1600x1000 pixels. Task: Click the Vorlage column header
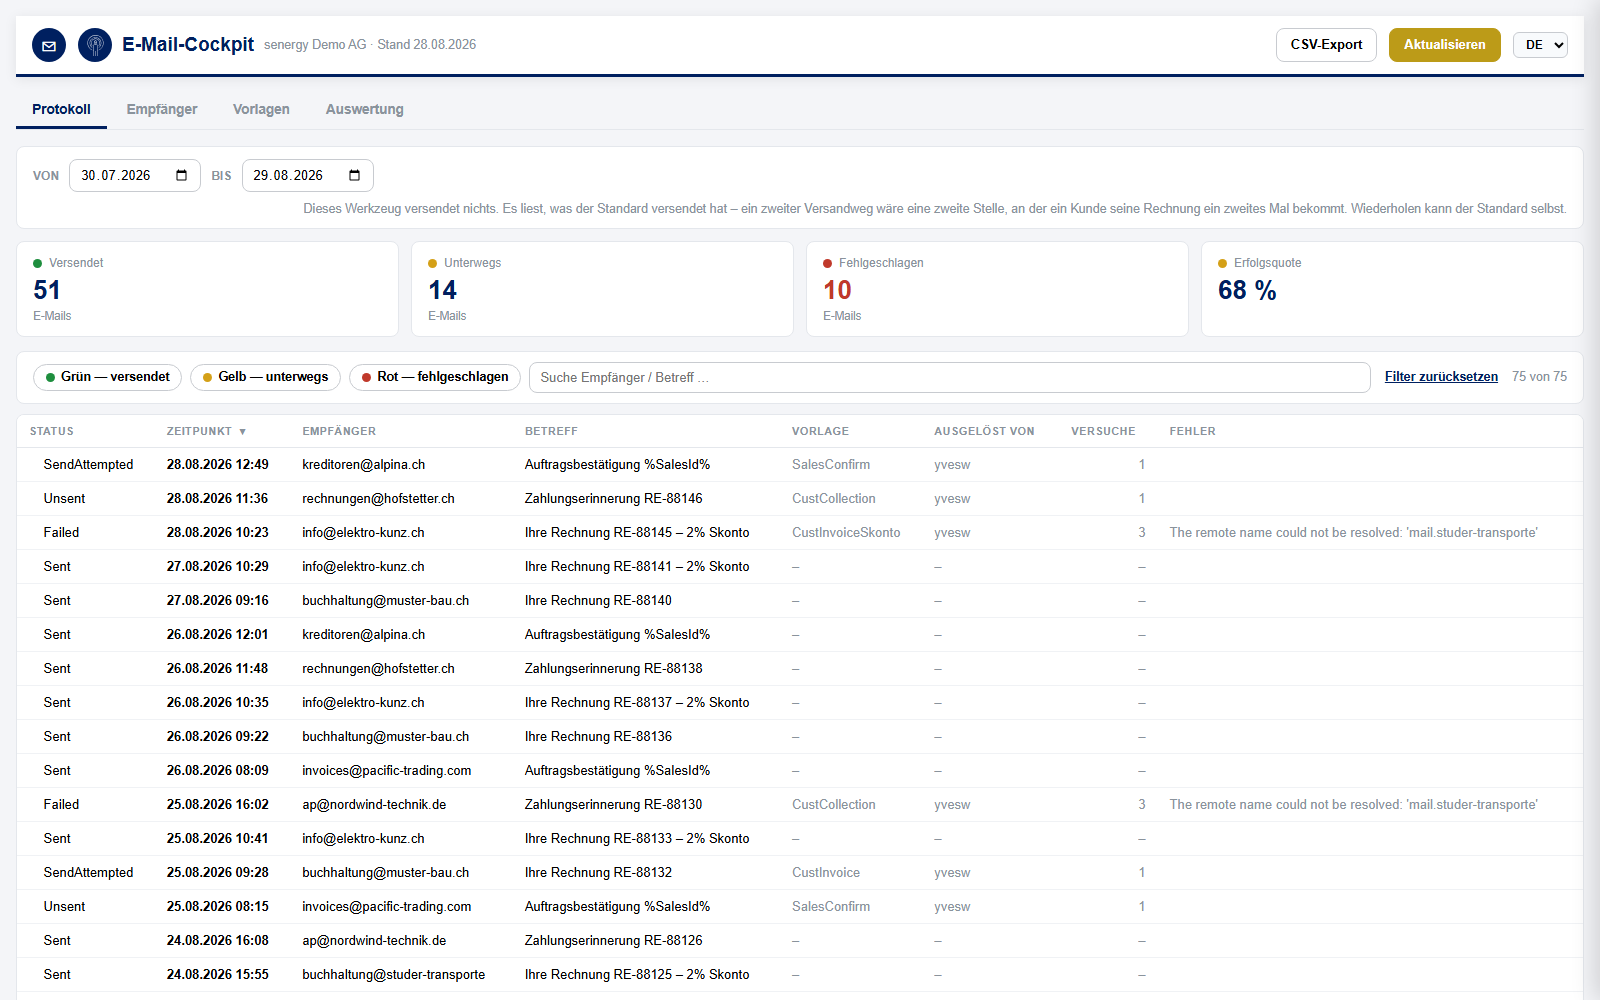click(820, 432)
